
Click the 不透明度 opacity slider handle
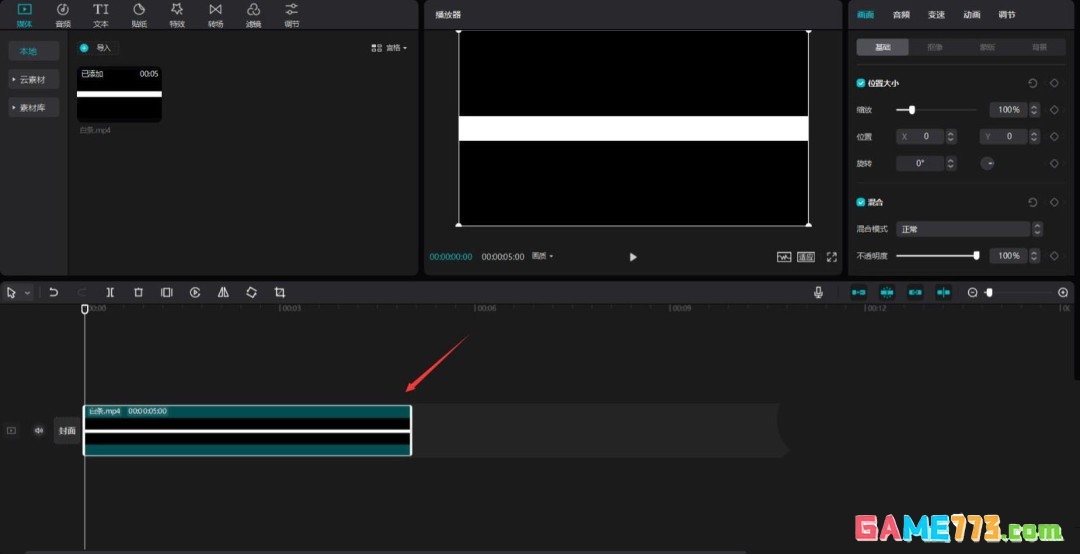coord(976,256)
